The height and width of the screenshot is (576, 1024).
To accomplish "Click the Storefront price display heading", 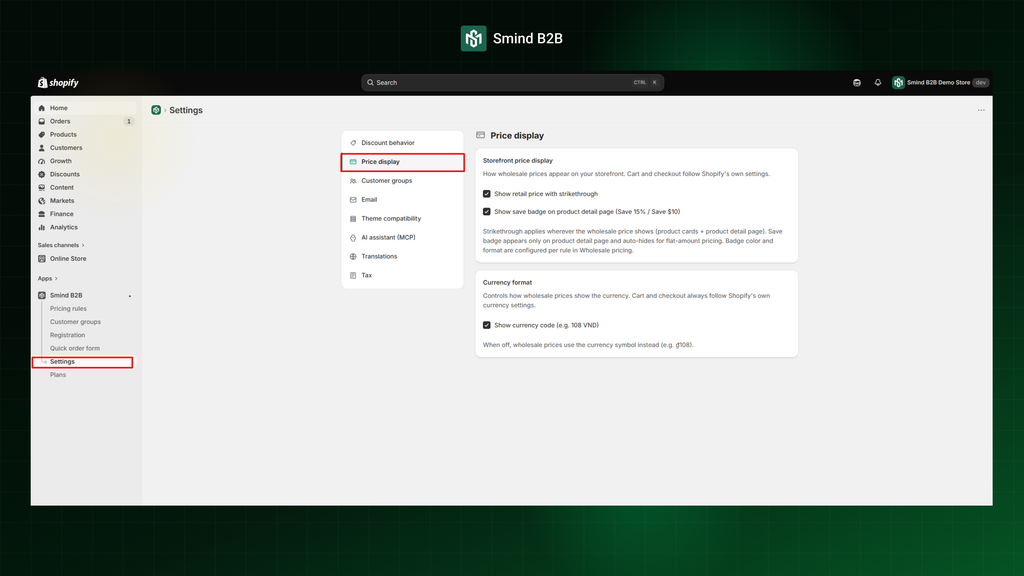I will 518,161.
